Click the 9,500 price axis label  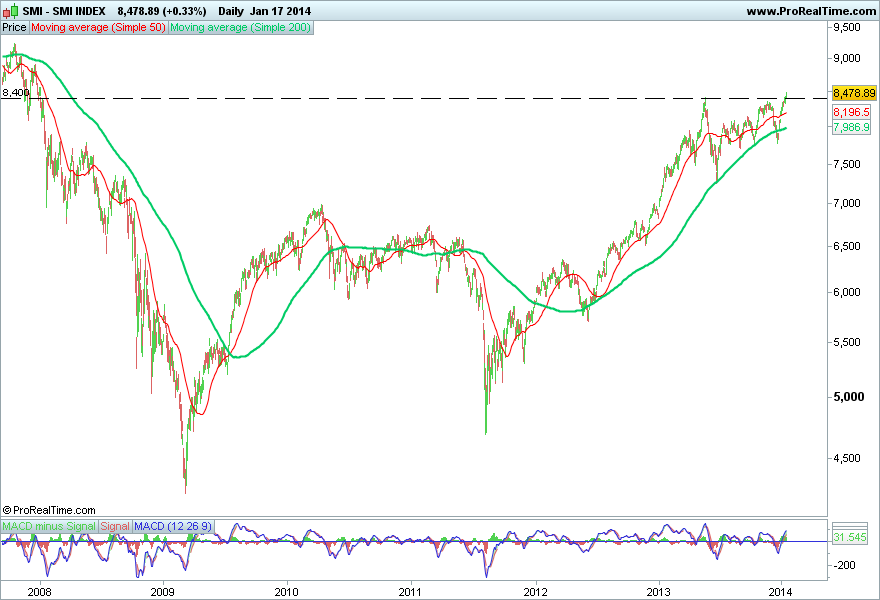tap(847, 28)
